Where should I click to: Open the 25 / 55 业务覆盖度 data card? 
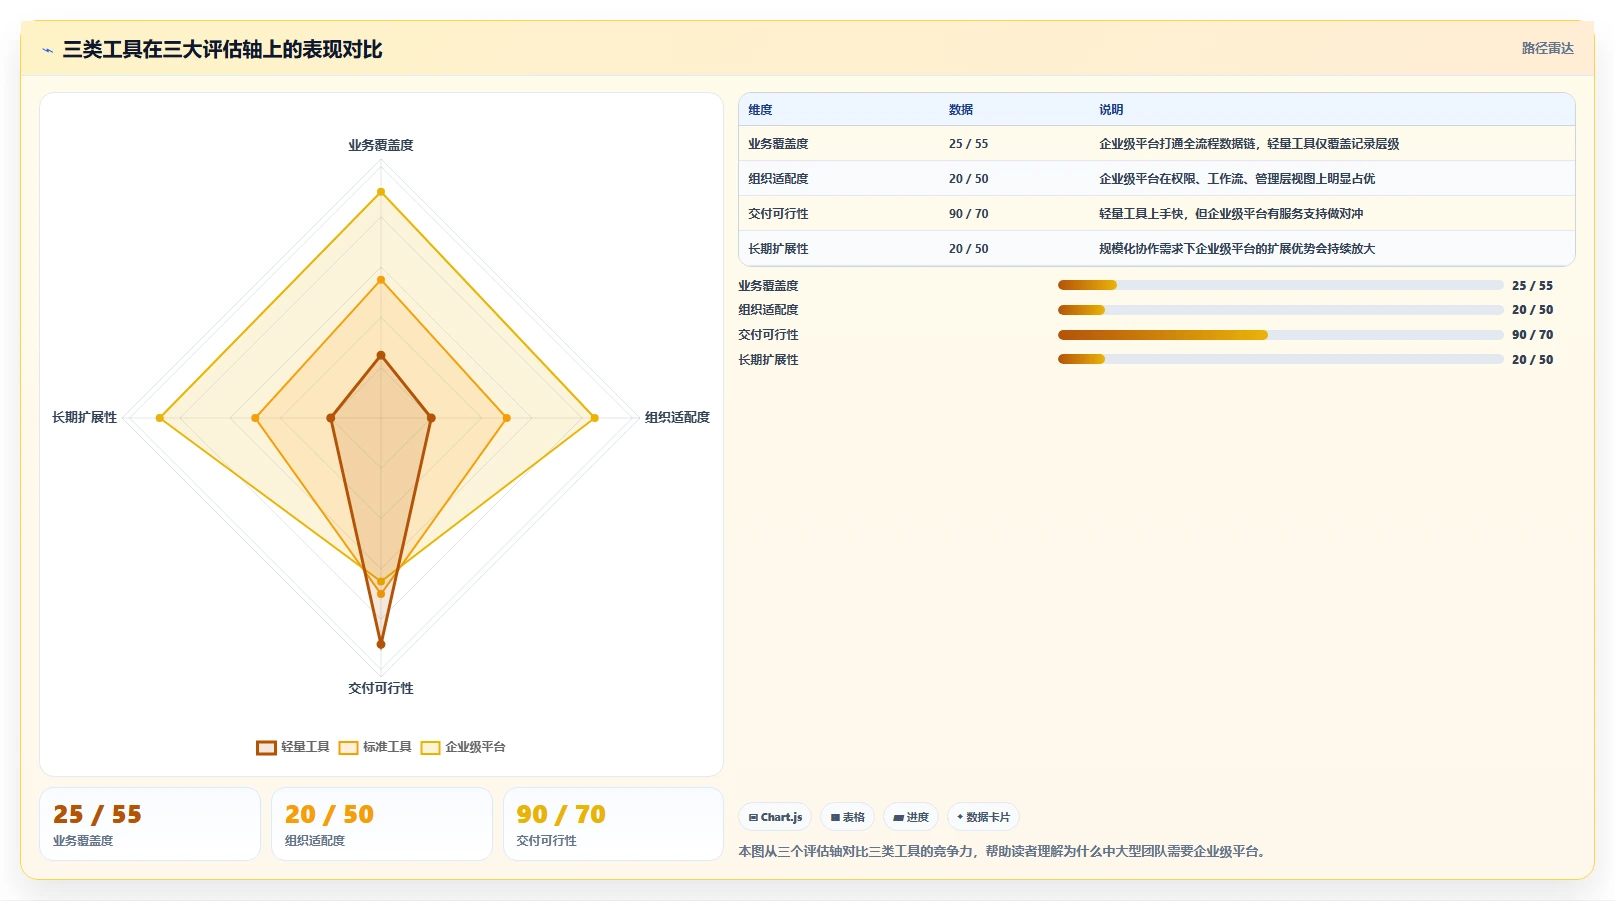(150, 824)
